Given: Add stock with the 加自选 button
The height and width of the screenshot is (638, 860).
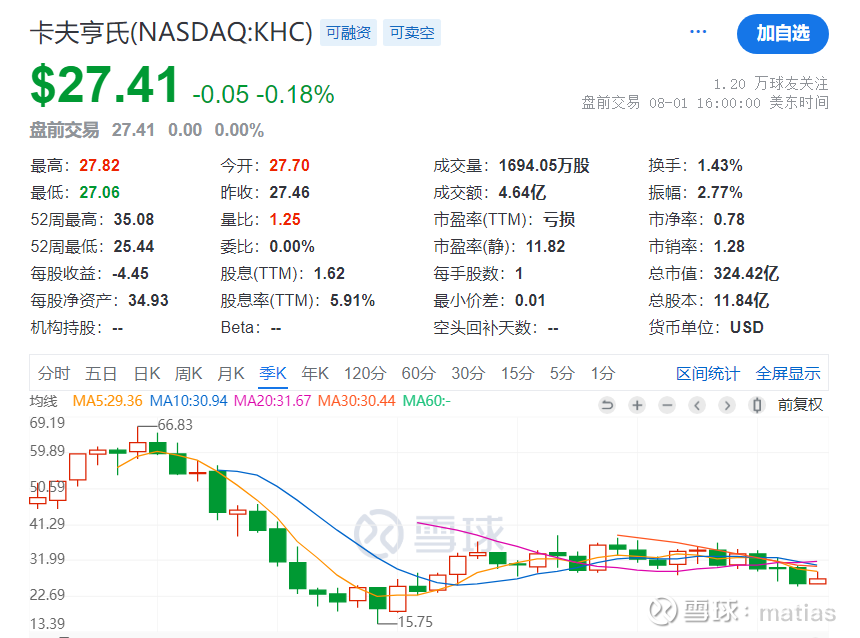Looking at the screenshot, I should (783, 33).
